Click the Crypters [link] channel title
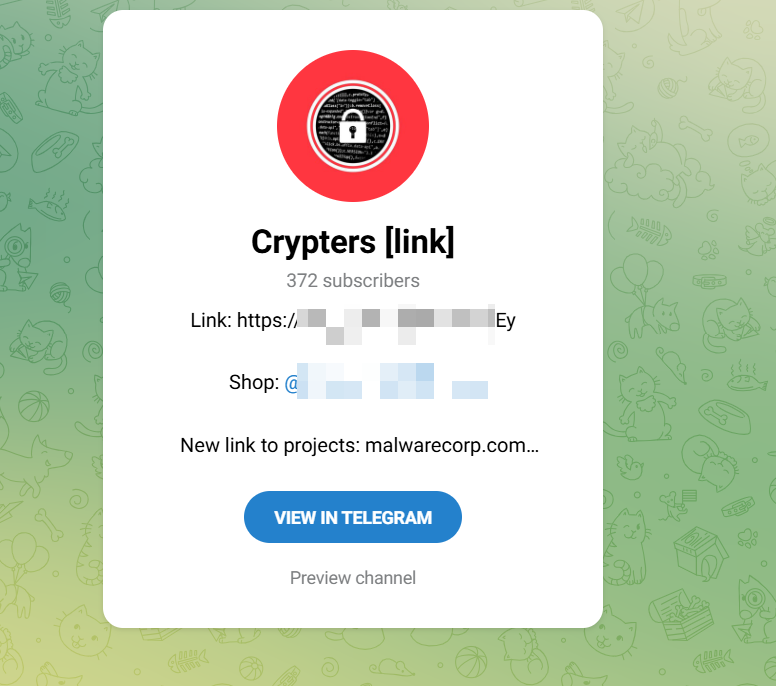 click(353, 242)
